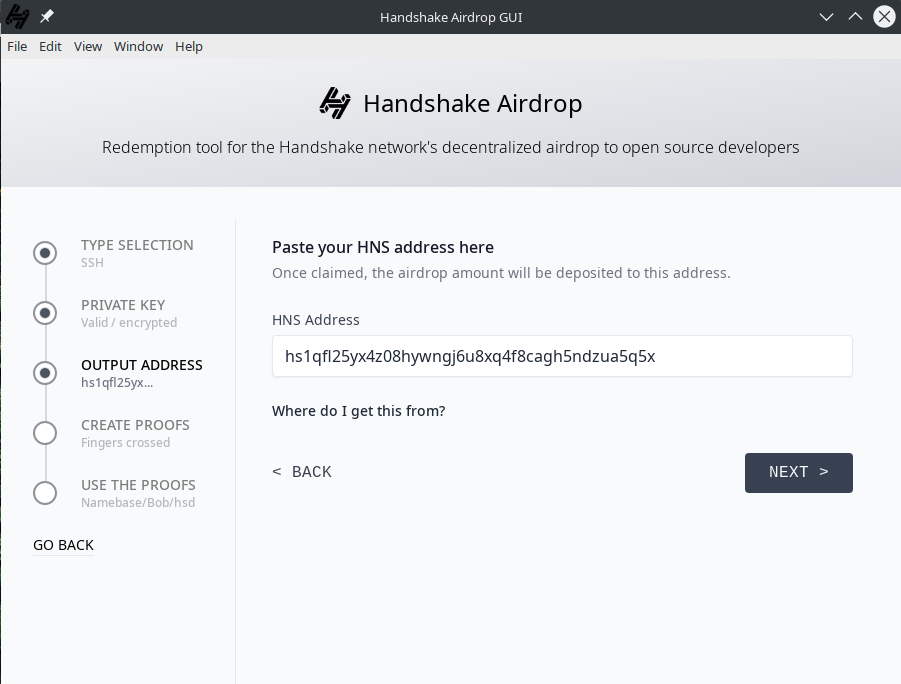Click the Handshake app icon in title bar

tap(17, 17)
